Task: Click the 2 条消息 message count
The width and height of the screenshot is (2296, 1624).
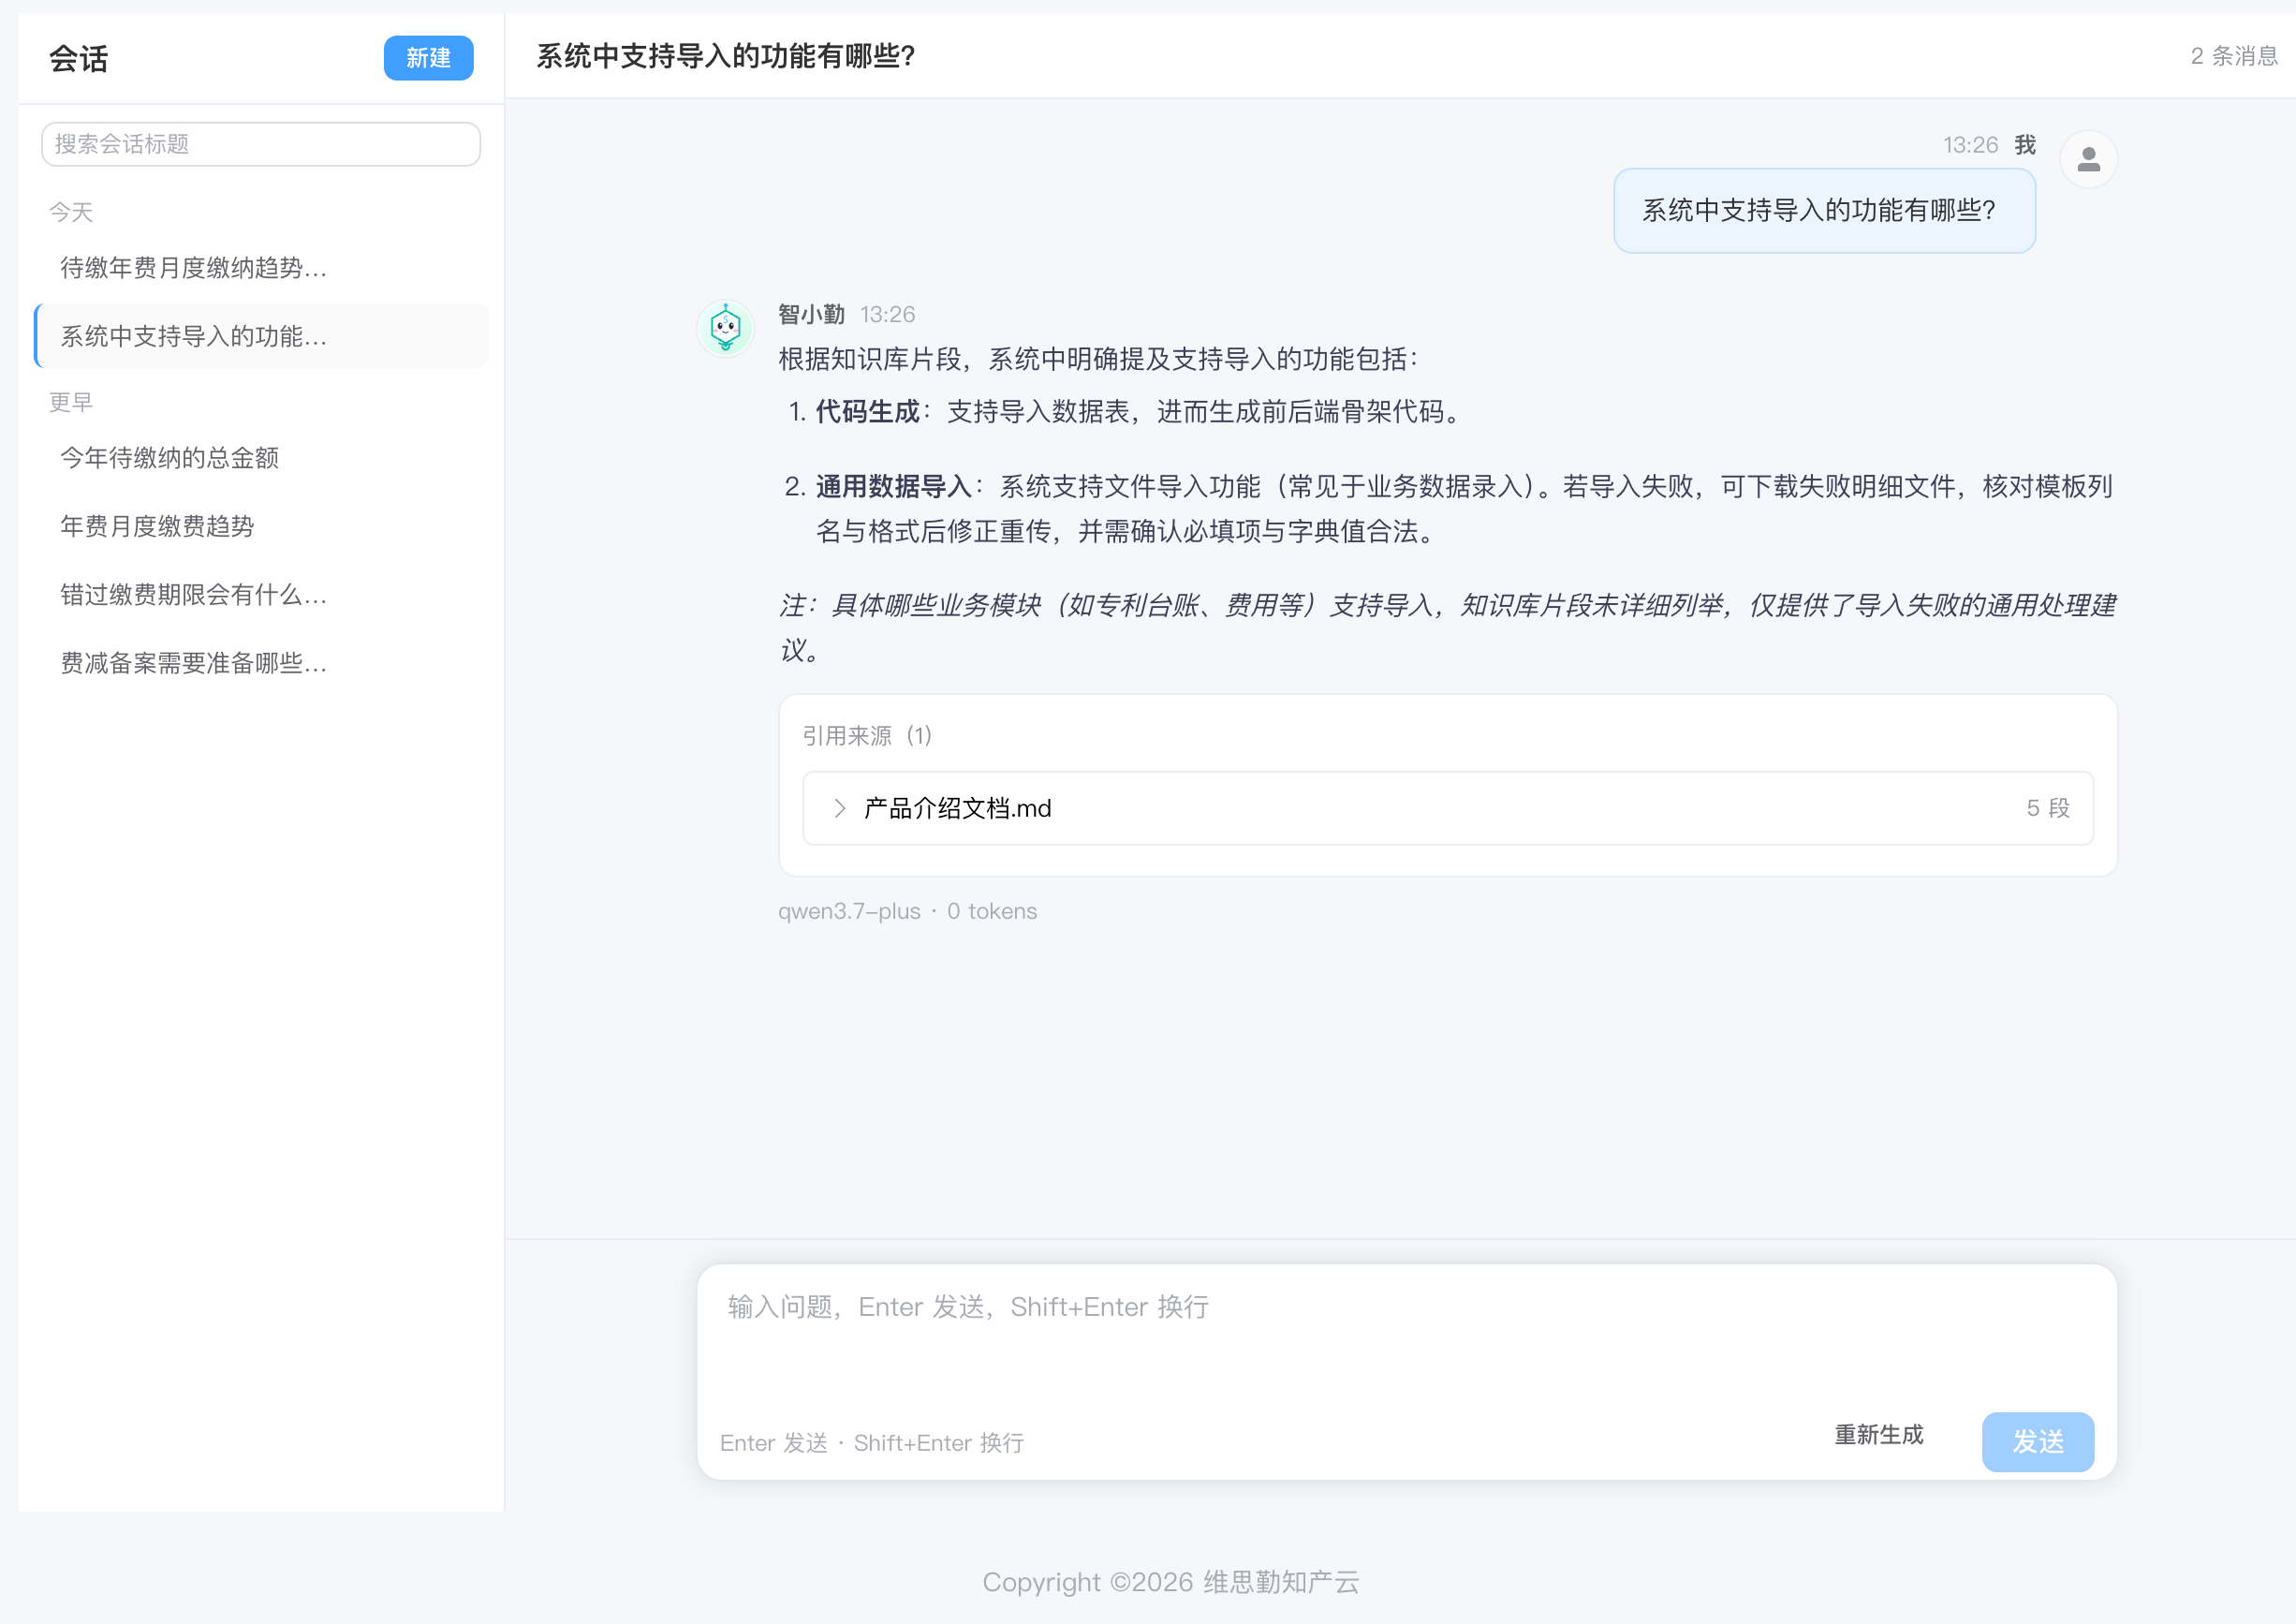Action: pos(2233,56)
